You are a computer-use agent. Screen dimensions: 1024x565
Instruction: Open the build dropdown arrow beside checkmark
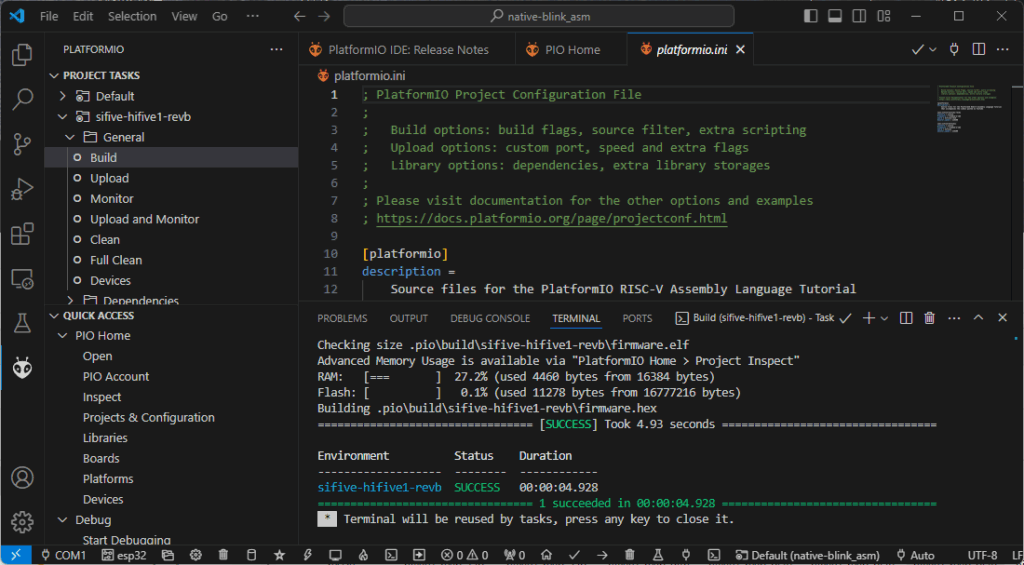click(x=933, y=49)
